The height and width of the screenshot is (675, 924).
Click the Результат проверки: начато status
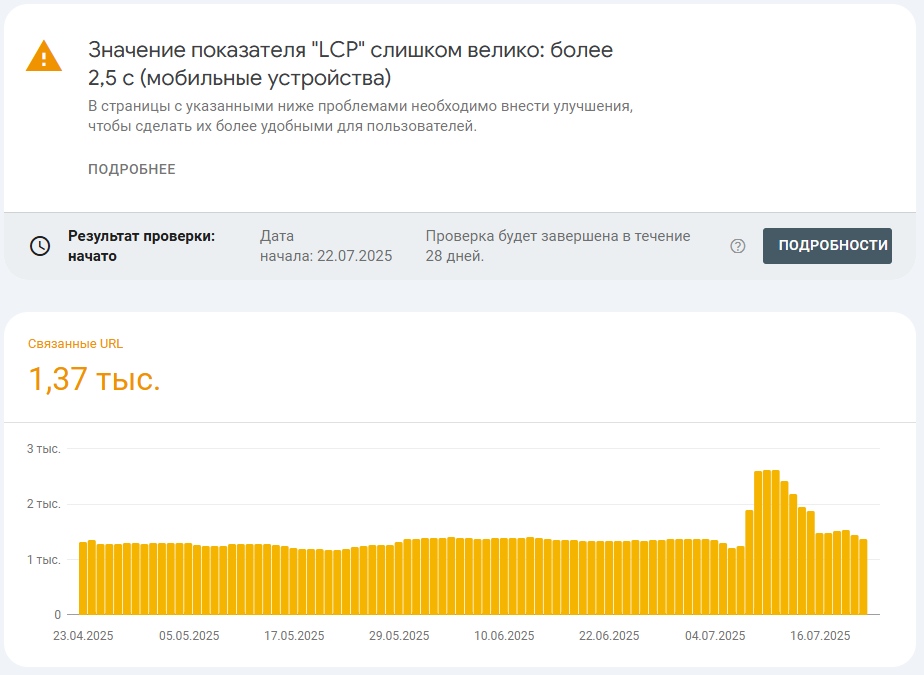point(141,246)
